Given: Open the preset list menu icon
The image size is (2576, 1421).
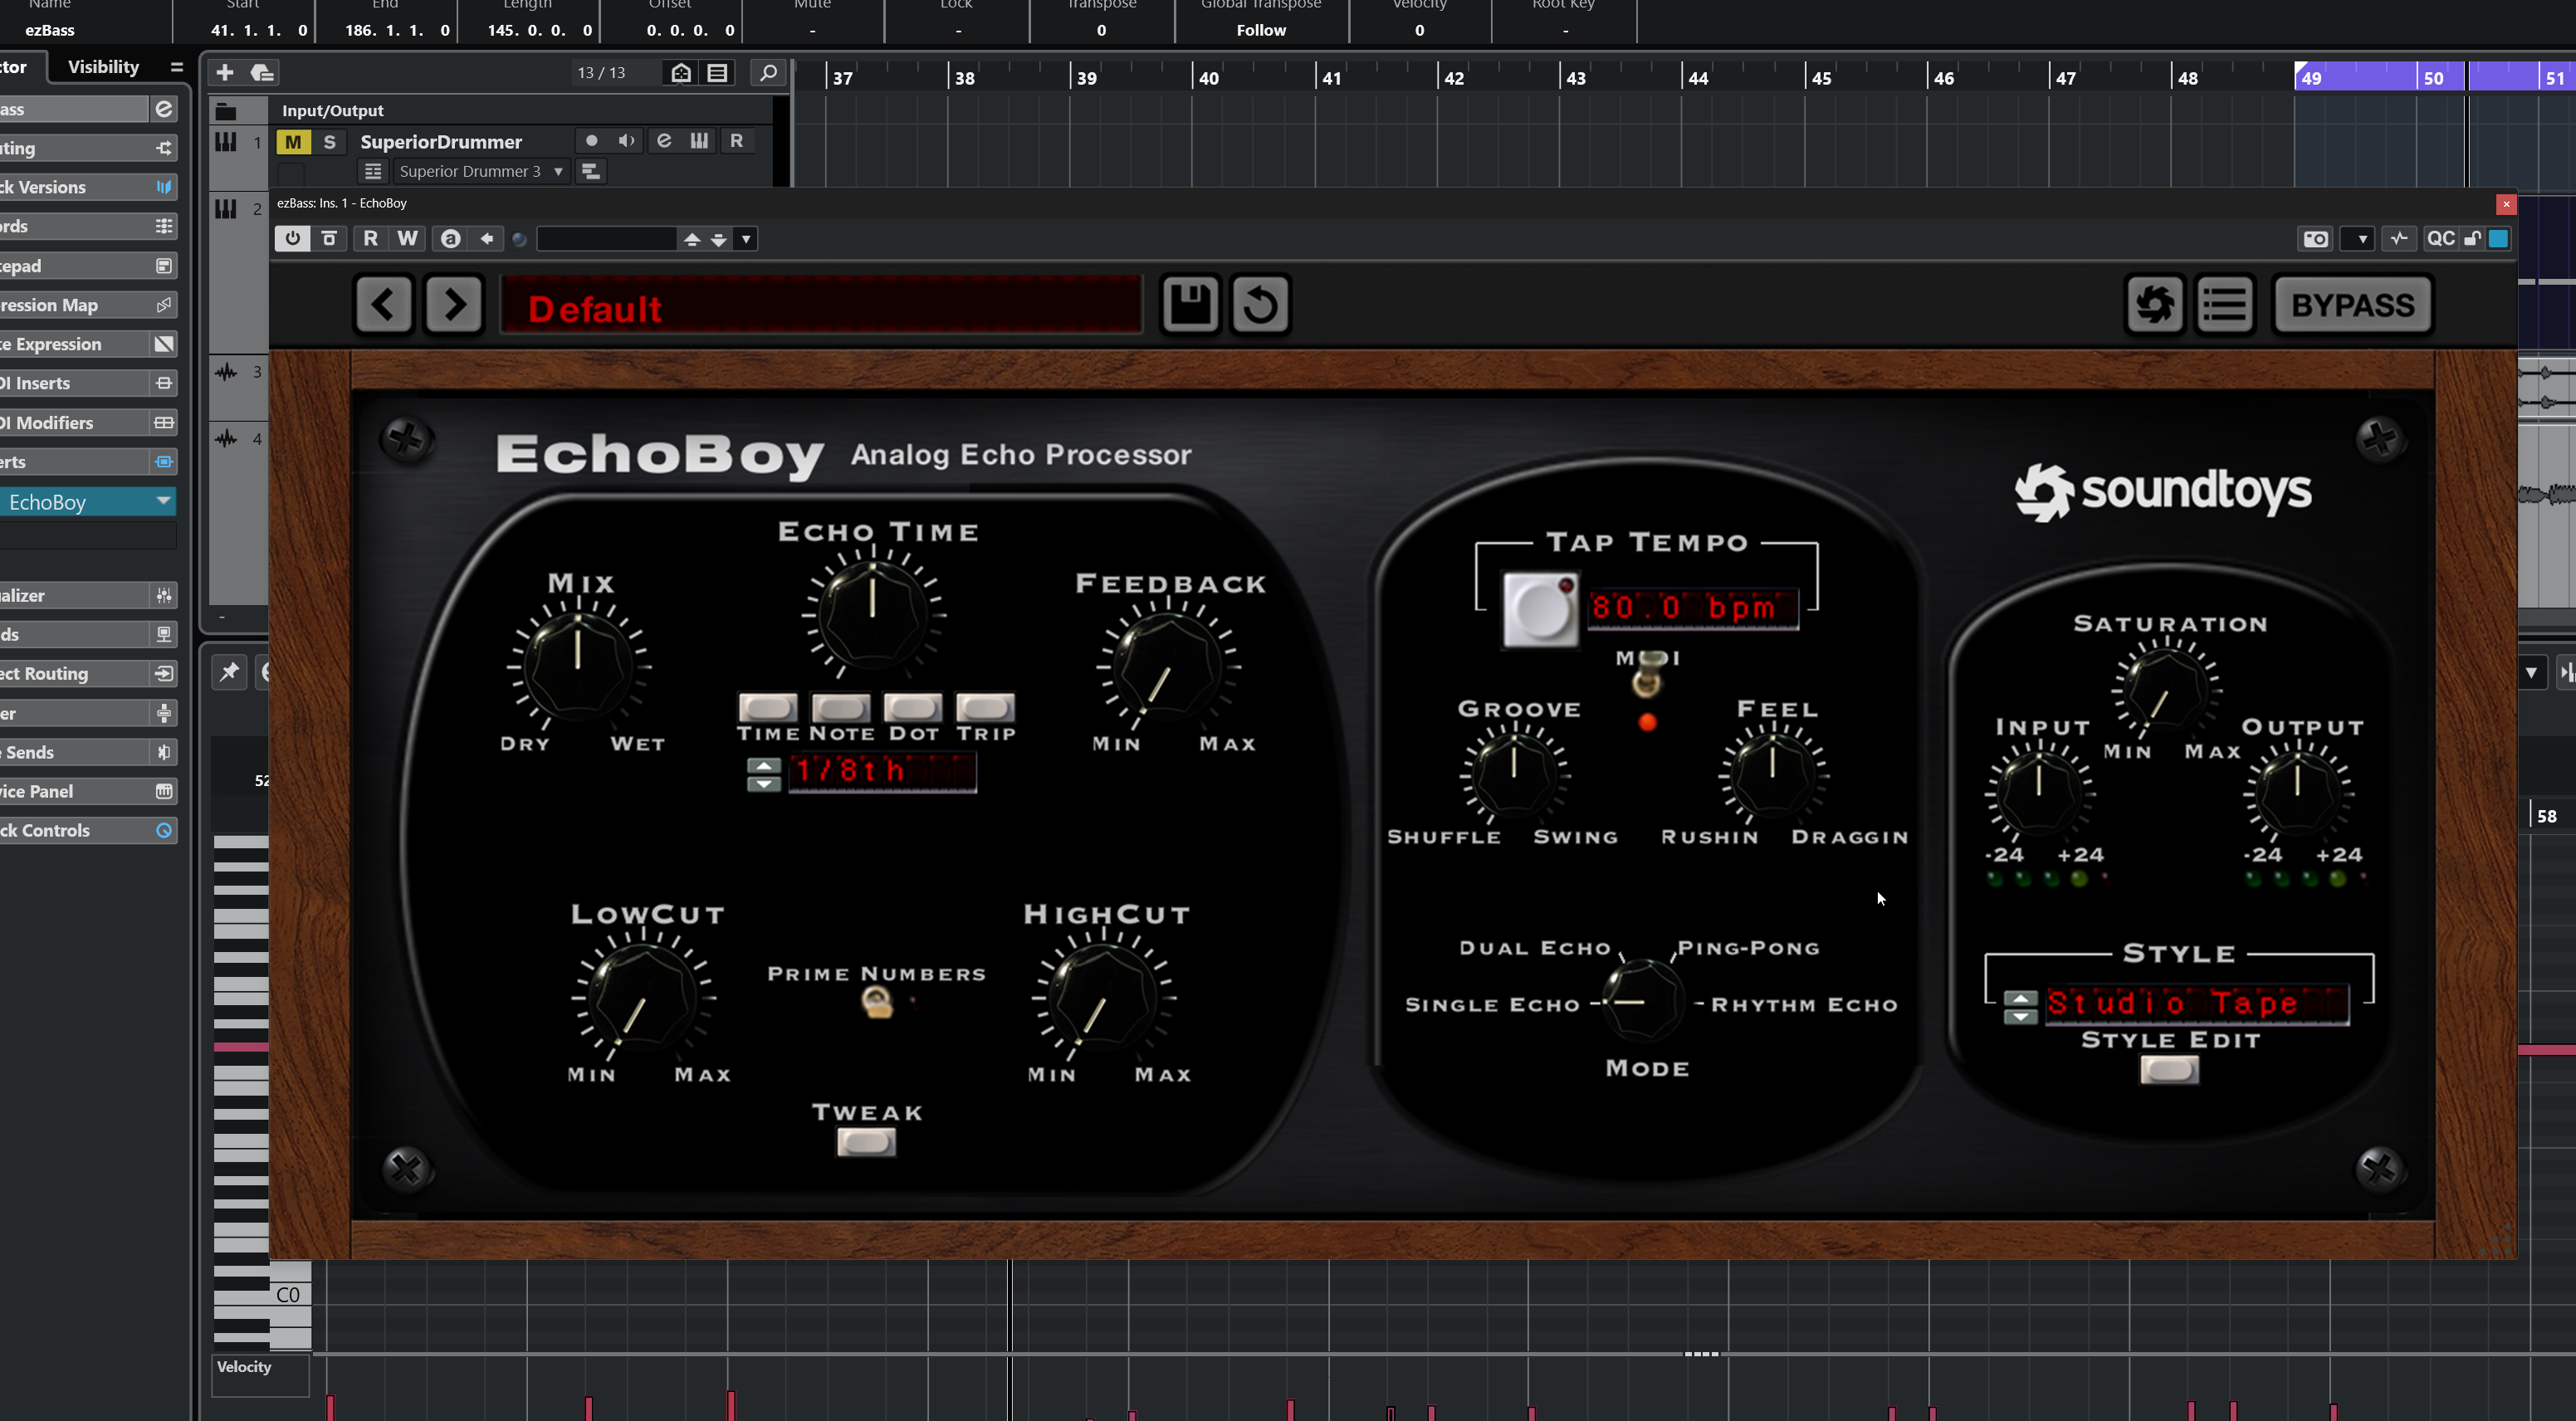Looking at the screenshot, I should click(x=2225, y=304).
